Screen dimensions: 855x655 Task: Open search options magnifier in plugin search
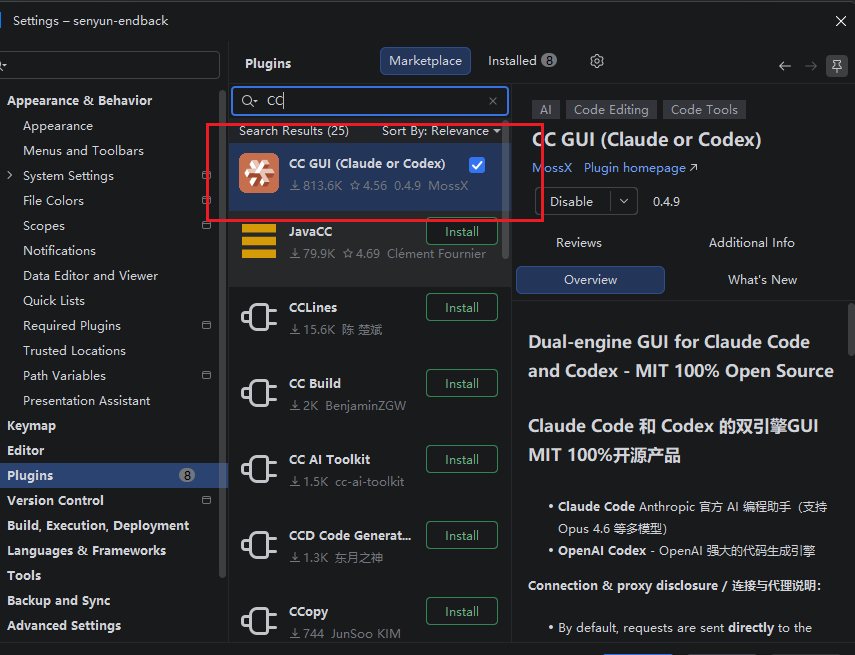pos(249,101)
